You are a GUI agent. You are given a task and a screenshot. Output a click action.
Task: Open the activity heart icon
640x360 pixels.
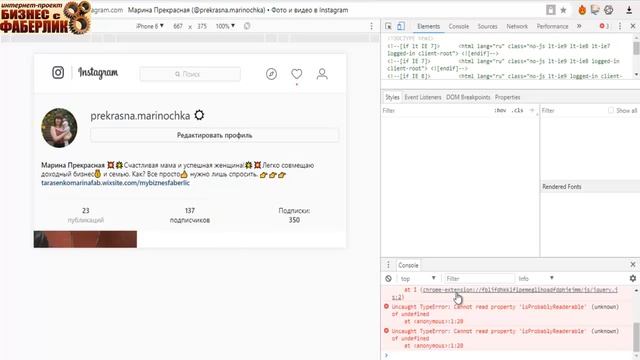(x=297, y=74)
